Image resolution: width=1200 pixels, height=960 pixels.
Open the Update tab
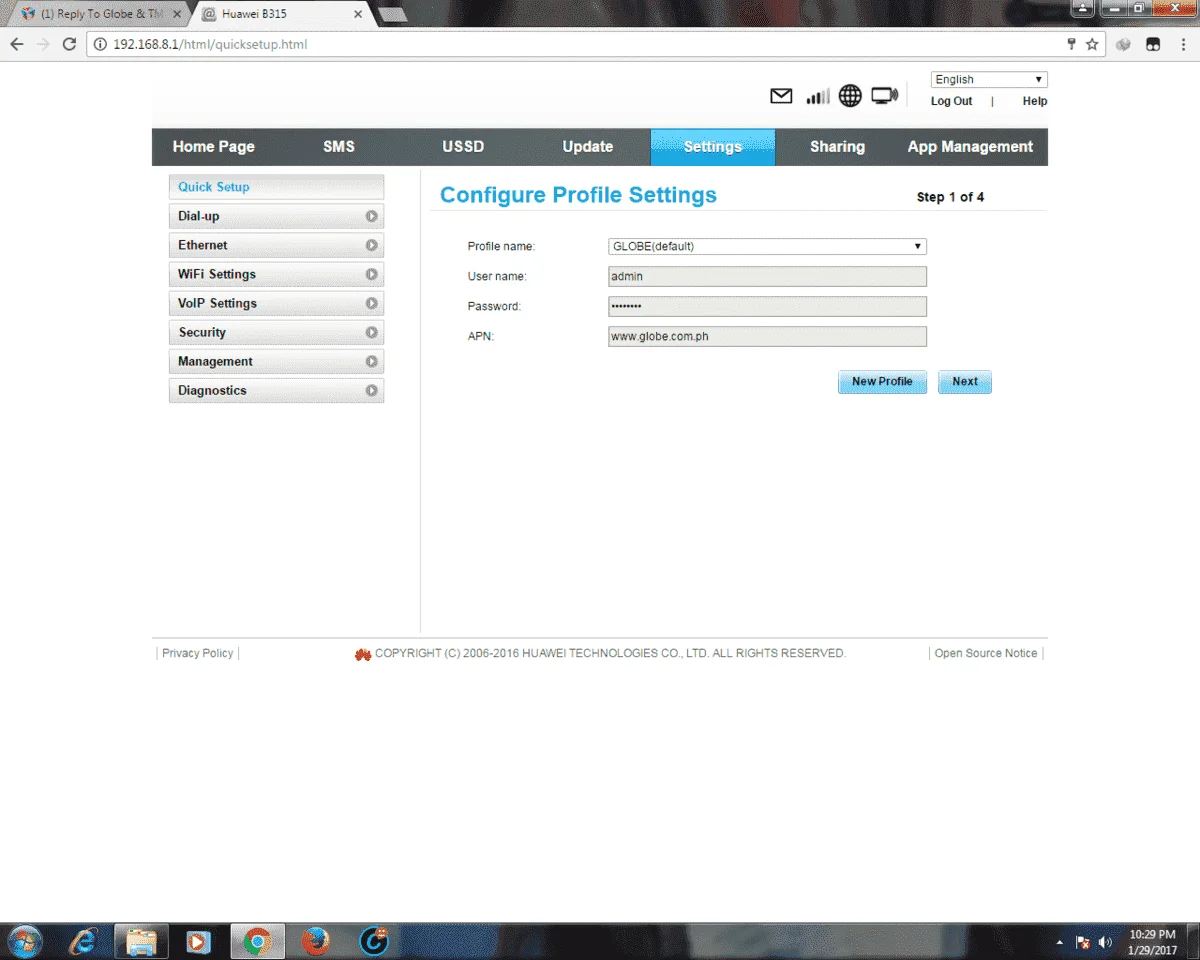pyautogui.click(x=588, y=147)
